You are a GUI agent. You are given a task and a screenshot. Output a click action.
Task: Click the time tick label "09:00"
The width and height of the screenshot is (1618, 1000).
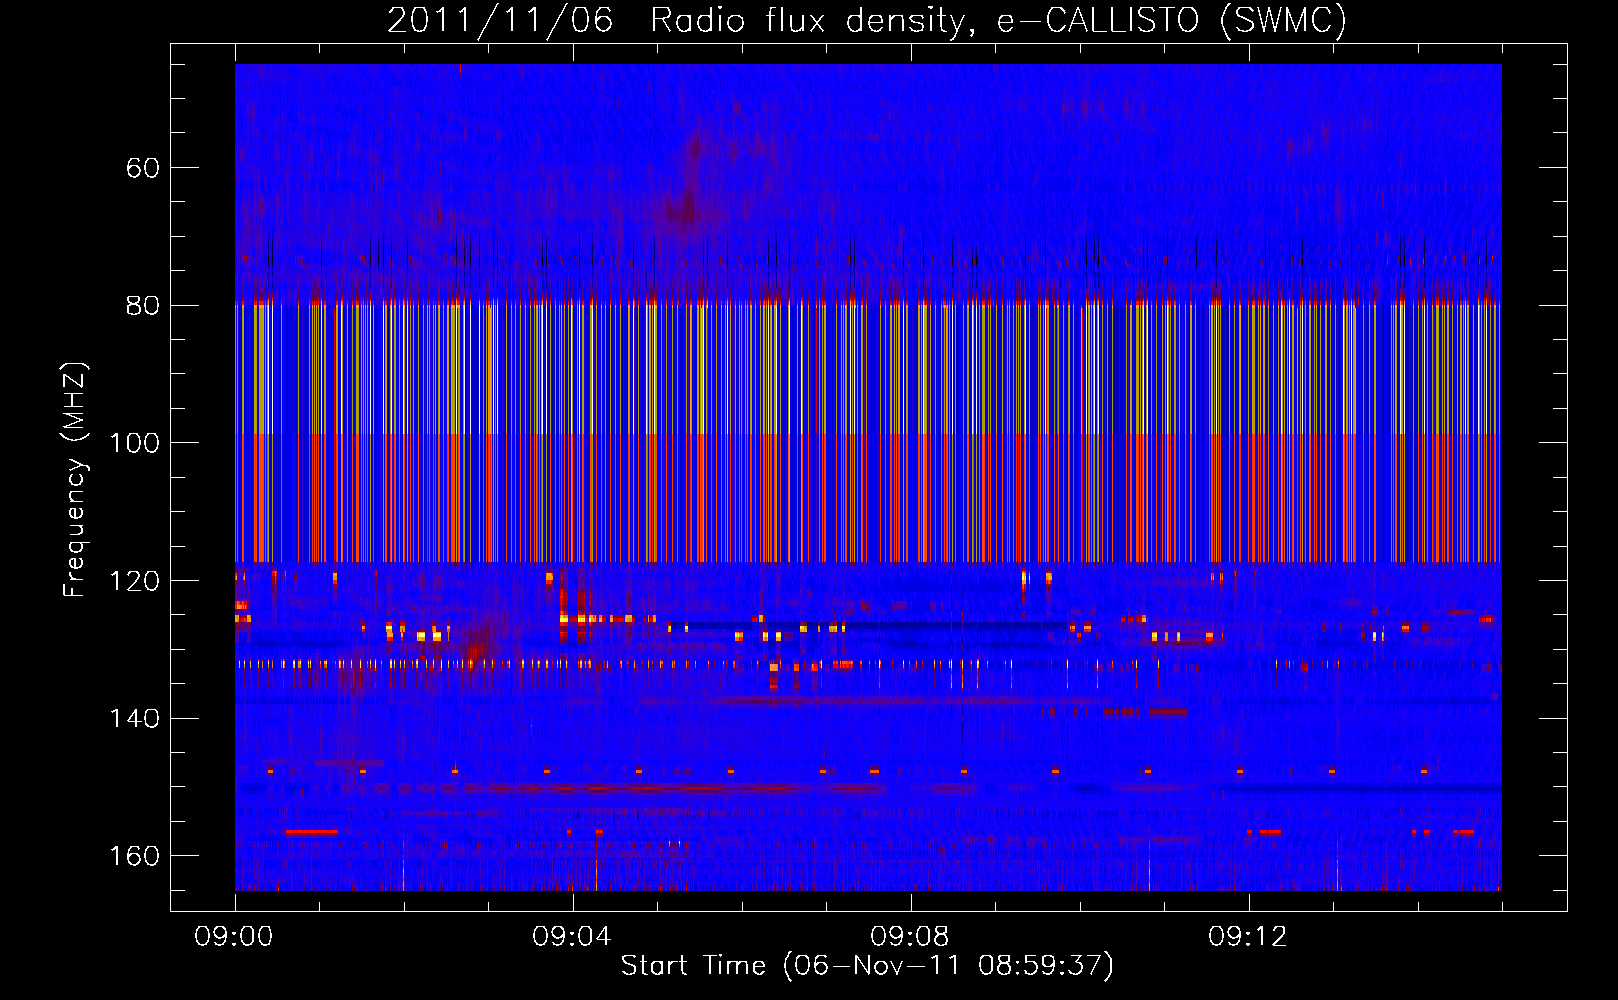pyautogui.click(x=234, y=936)
